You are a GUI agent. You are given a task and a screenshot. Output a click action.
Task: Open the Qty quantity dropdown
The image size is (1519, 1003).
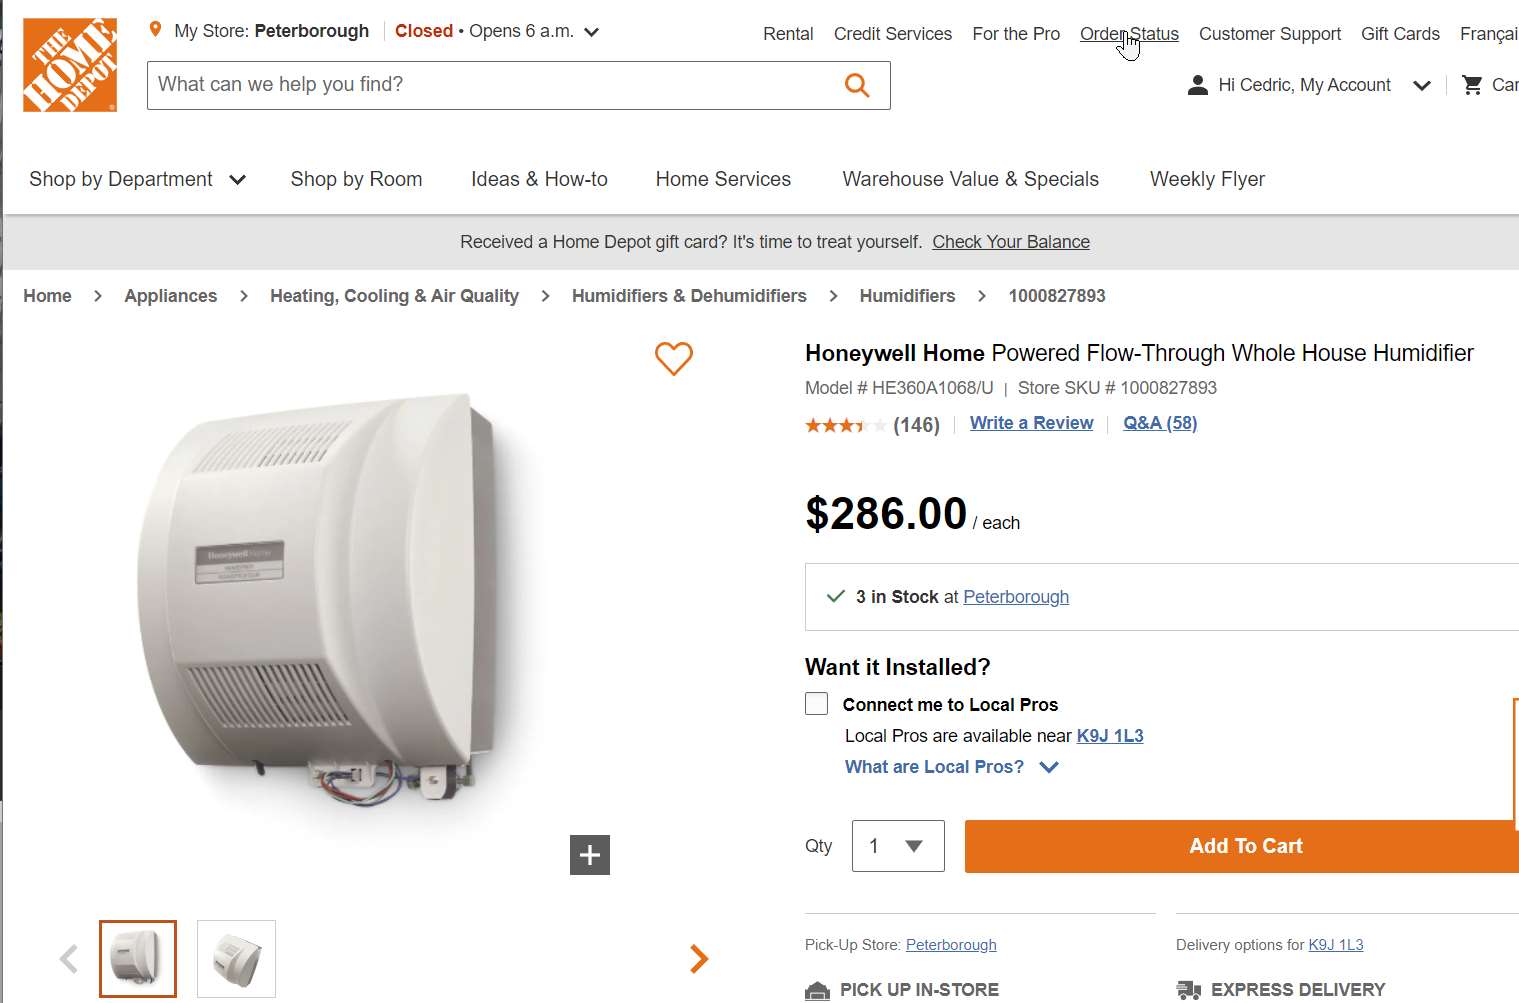[x=897, y=846]
